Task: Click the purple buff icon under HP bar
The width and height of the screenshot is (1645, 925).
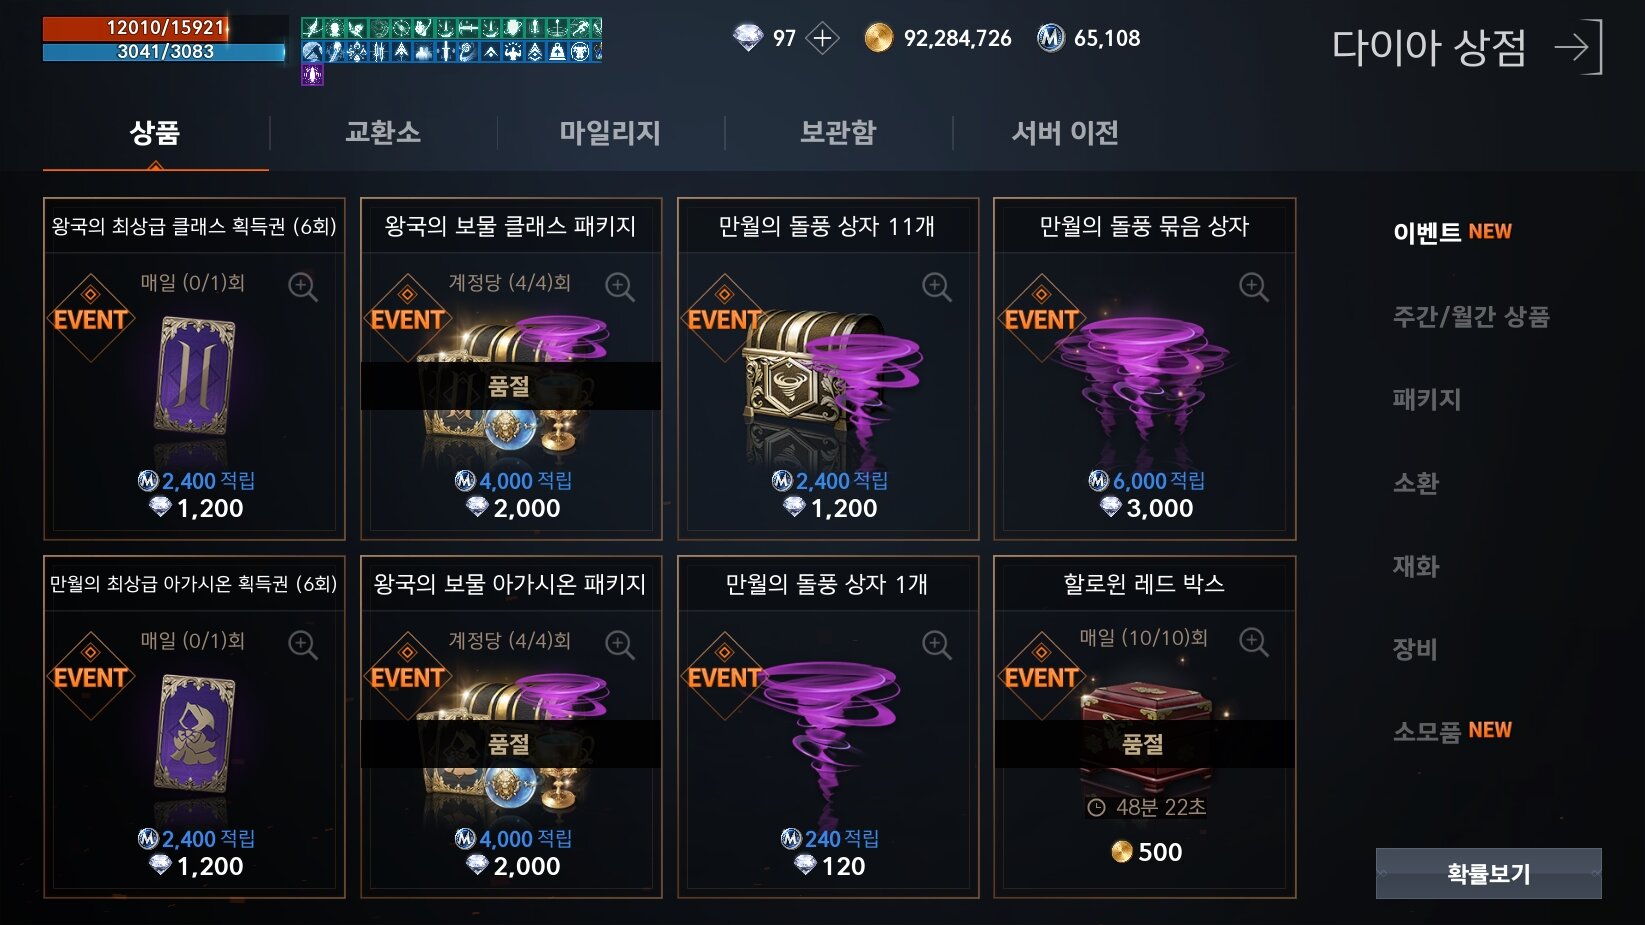Action: coord(312,75)
